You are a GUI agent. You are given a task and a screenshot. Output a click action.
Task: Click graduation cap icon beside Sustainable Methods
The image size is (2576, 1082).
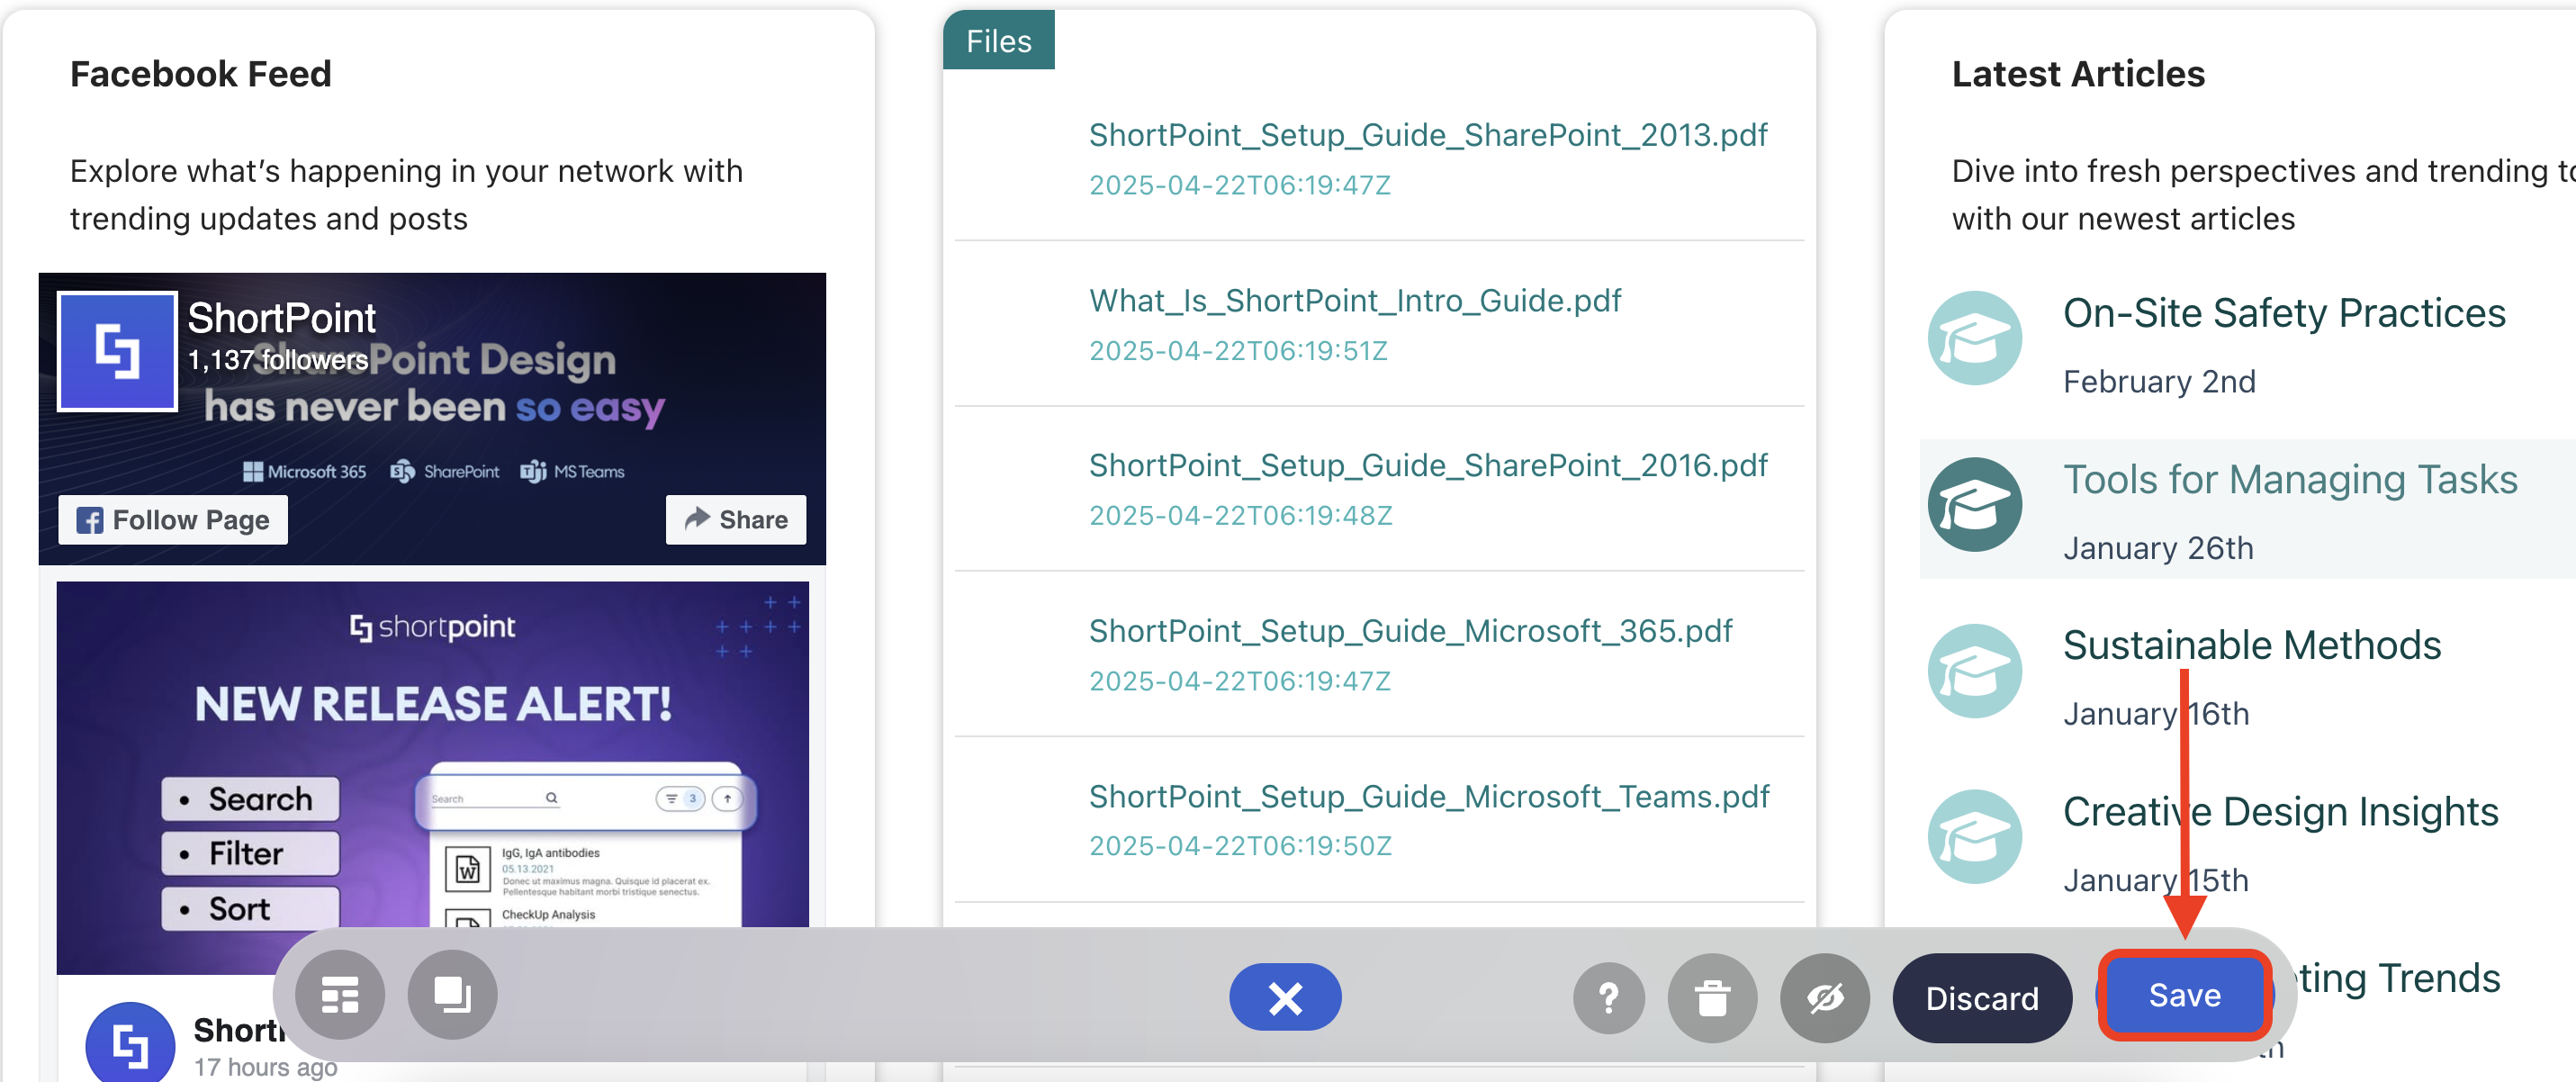(x=1974, y=671)
